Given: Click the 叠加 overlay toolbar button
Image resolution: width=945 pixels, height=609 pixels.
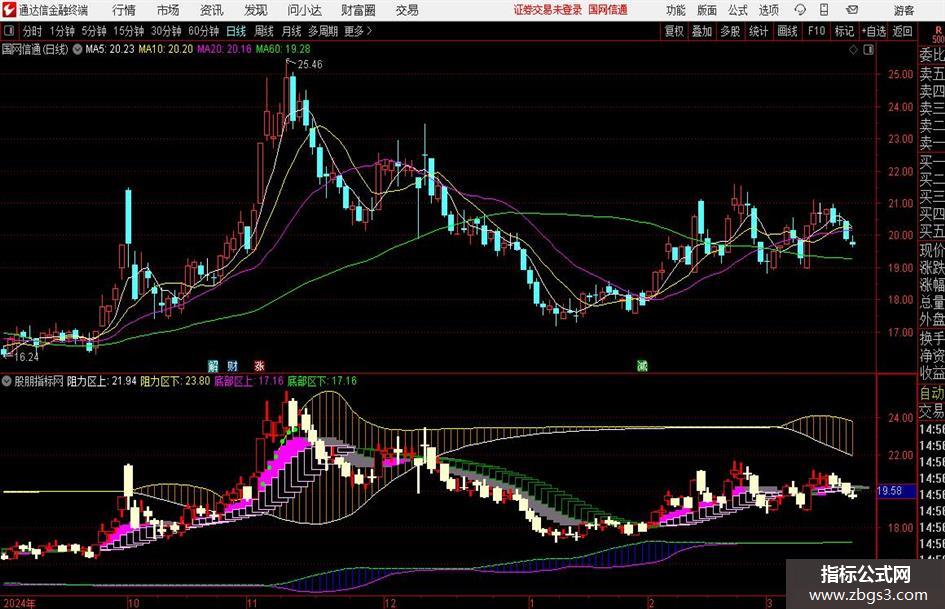Looking at the screenshot, I should (x=702, y=31).
